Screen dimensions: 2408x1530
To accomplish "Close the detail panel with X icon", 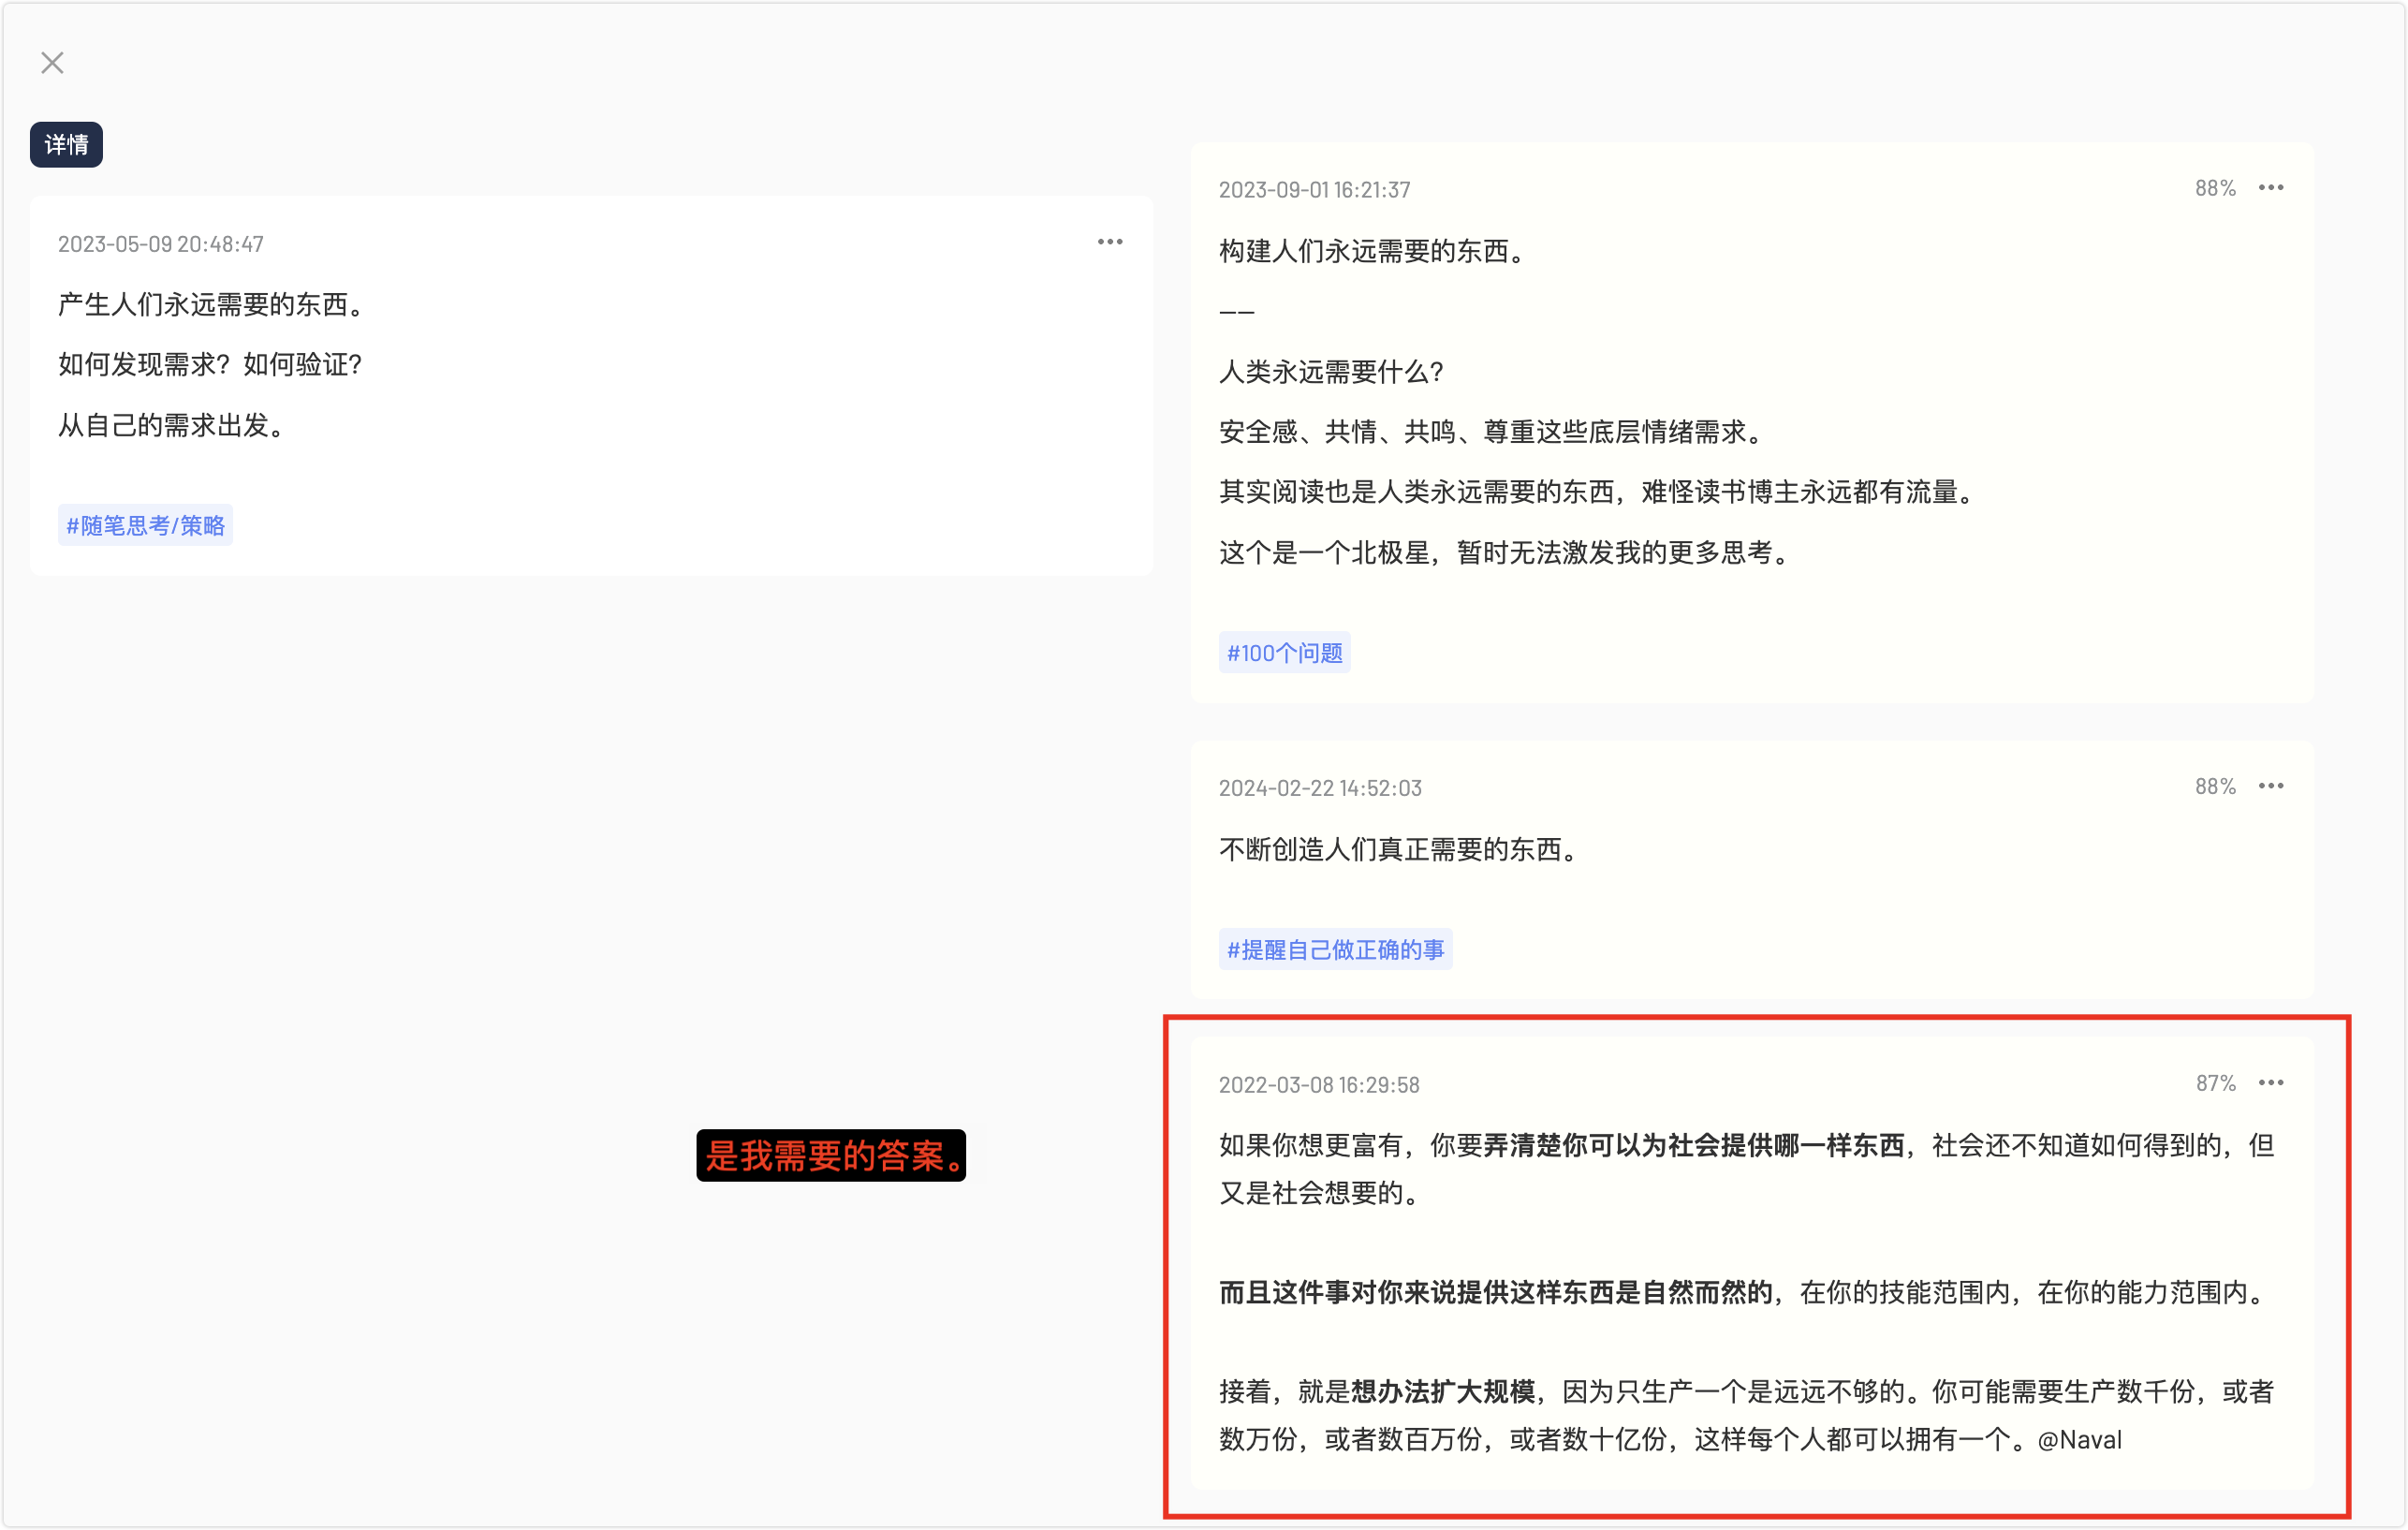I will [x=52, y=63].
